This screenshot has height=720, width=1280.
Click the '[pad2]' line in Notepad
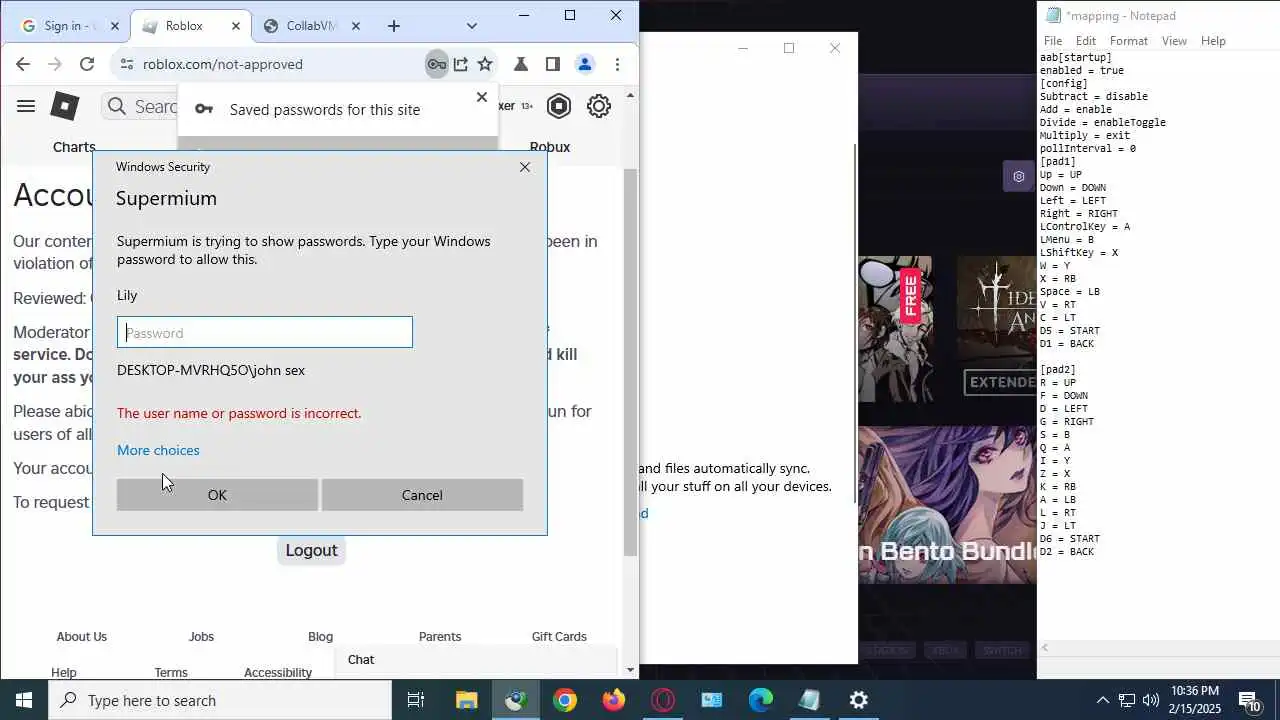pyautogui.click(x=1058, y=370)
